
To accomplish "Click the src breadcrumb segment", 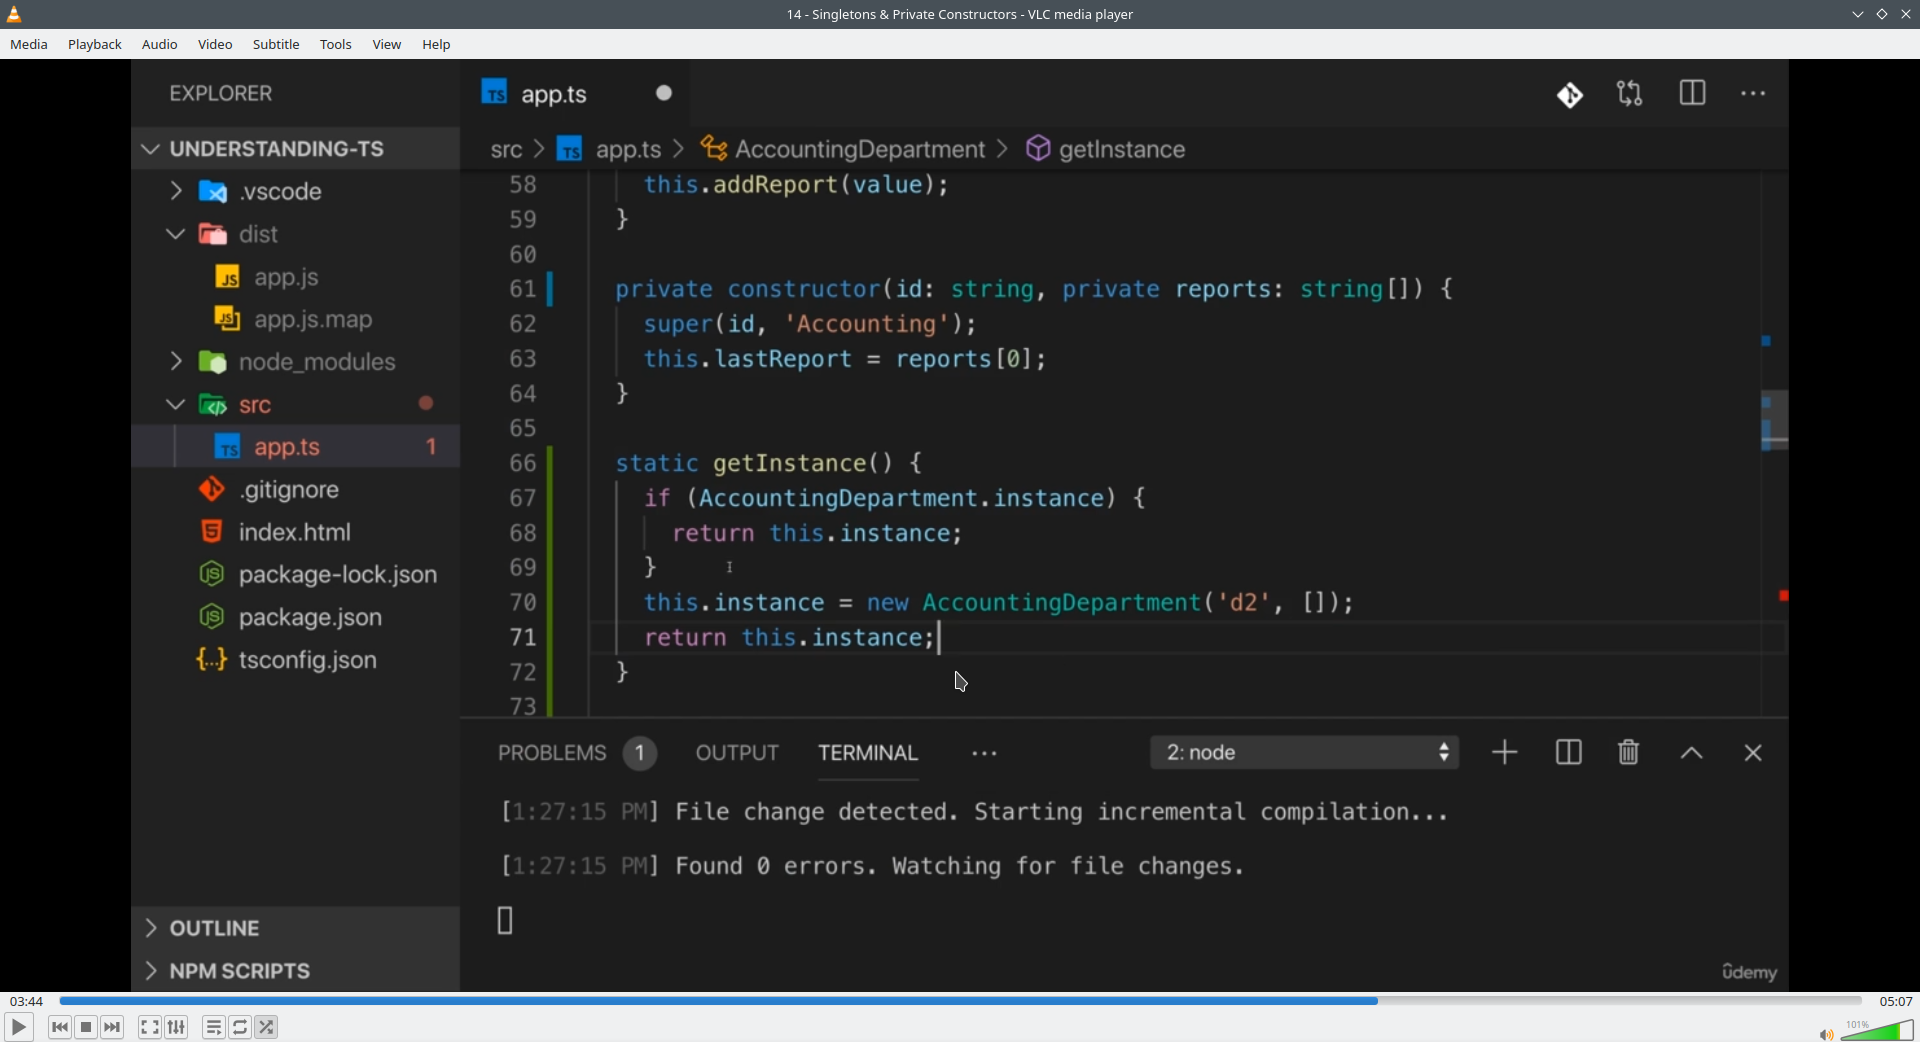I will 507,150.
